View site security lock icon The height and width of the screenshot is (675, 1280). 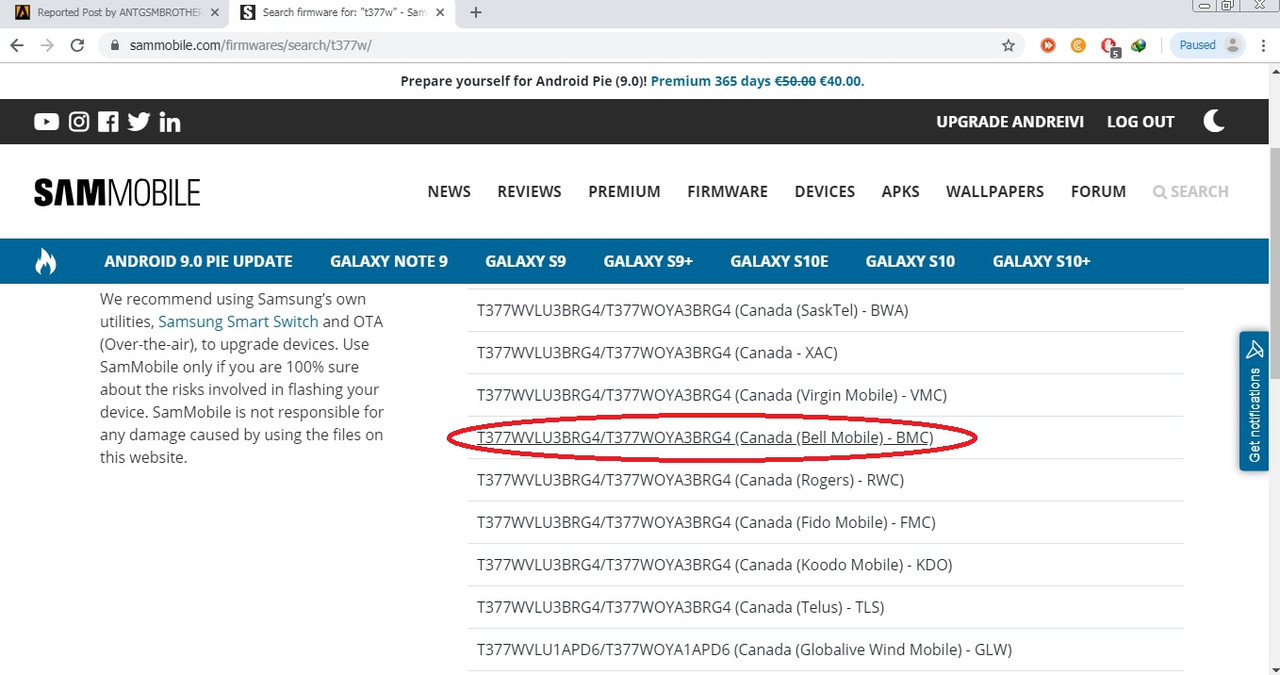coord(115,45)
